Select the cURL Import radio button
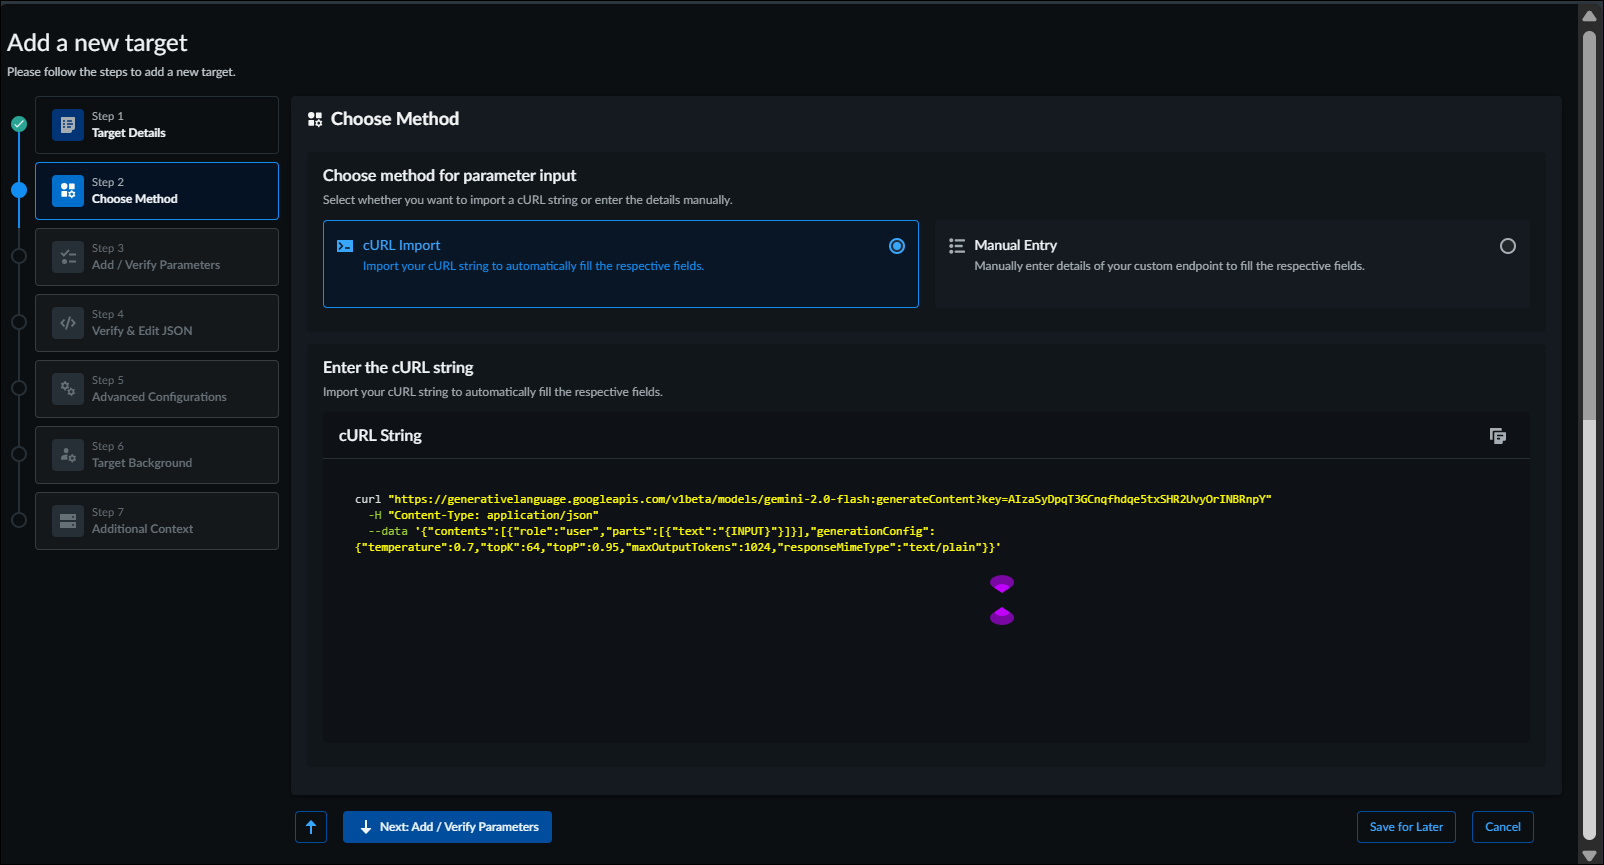The height and width of the screenshot is (865, 1604). [x=897, y=246]
